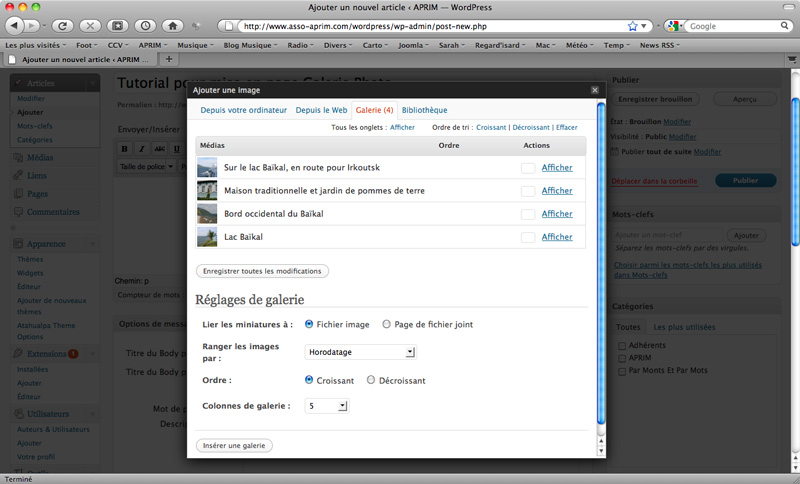800x484 pixels.
Task: Expand the Apparence sidebar menu arrow
Action: tap(92, 244)
